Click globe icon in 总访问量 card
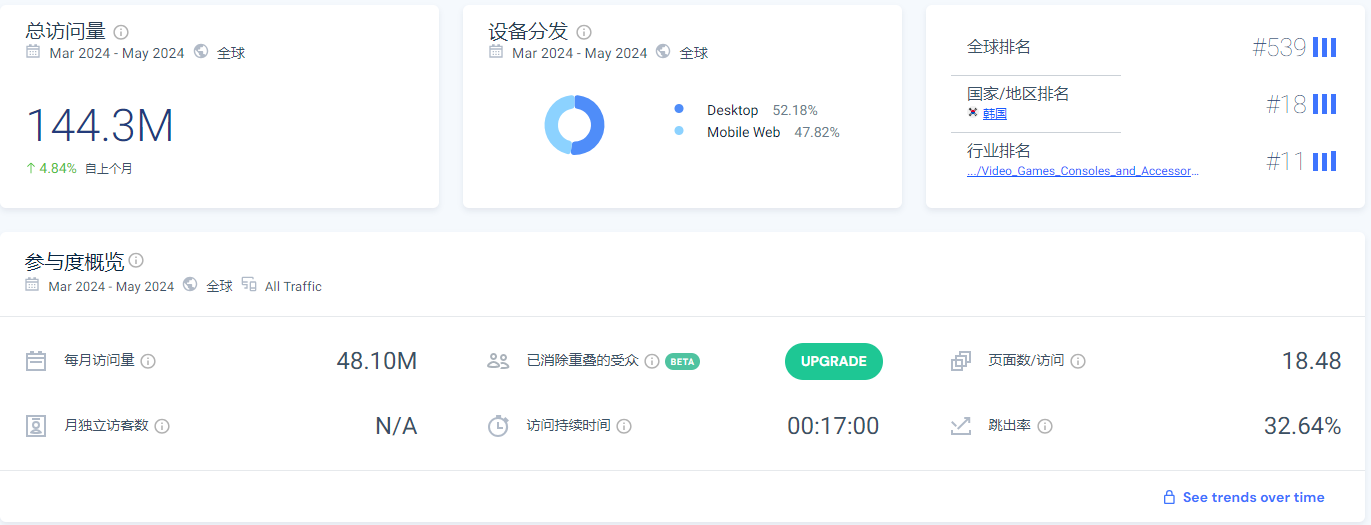This screenshot has width=1371, height=525. click(x=201, y=52)
